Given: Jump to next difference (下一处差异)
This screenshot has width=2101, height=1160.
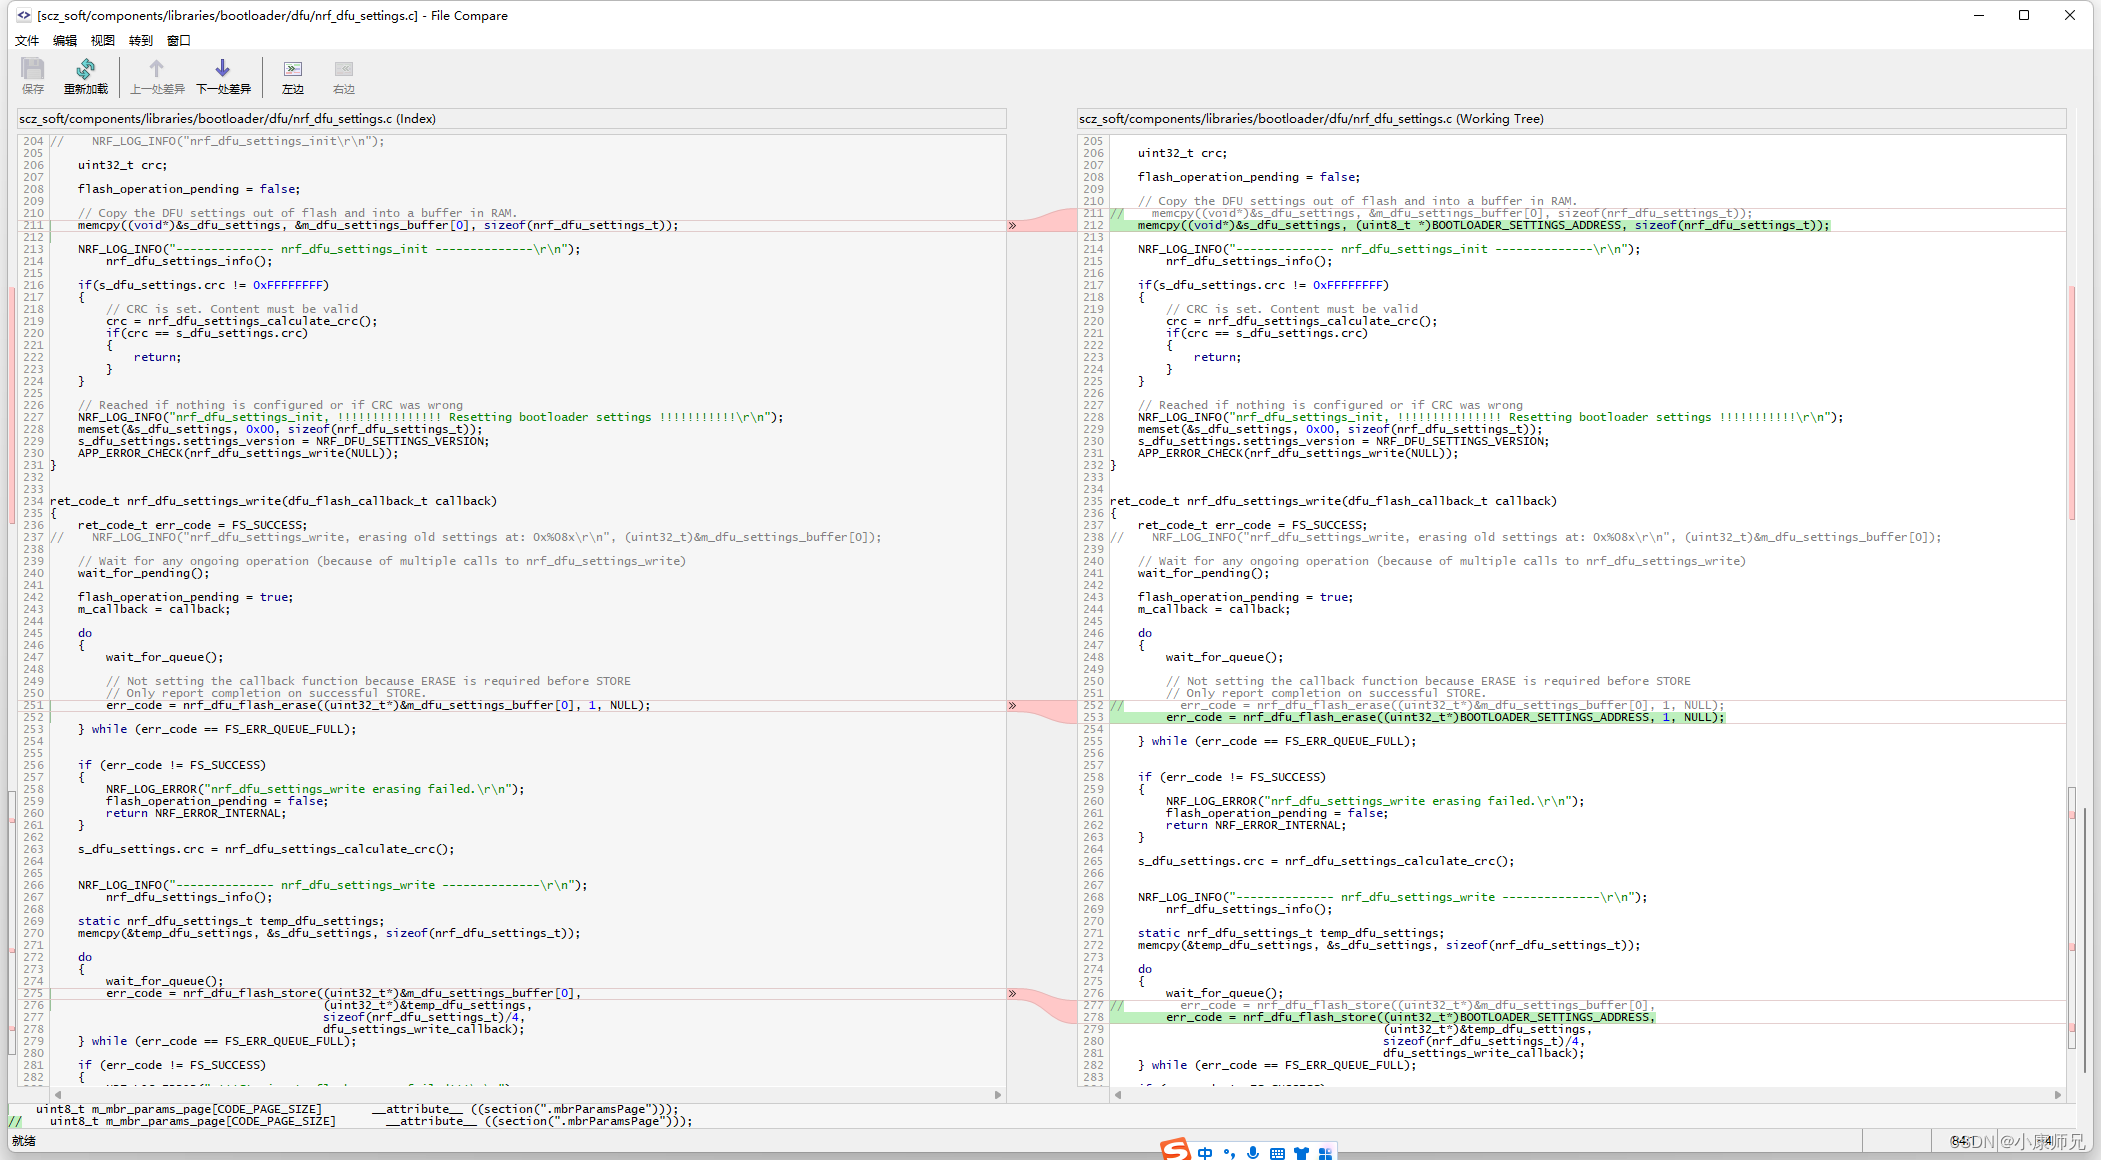Looking at the screenshot, I should point(223,75).
